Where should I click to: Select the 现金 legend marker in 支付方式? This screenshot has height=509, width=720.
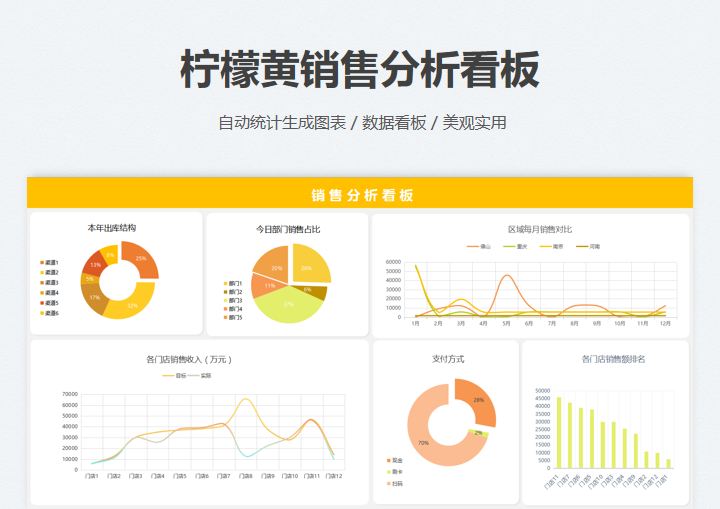point(387,459)
